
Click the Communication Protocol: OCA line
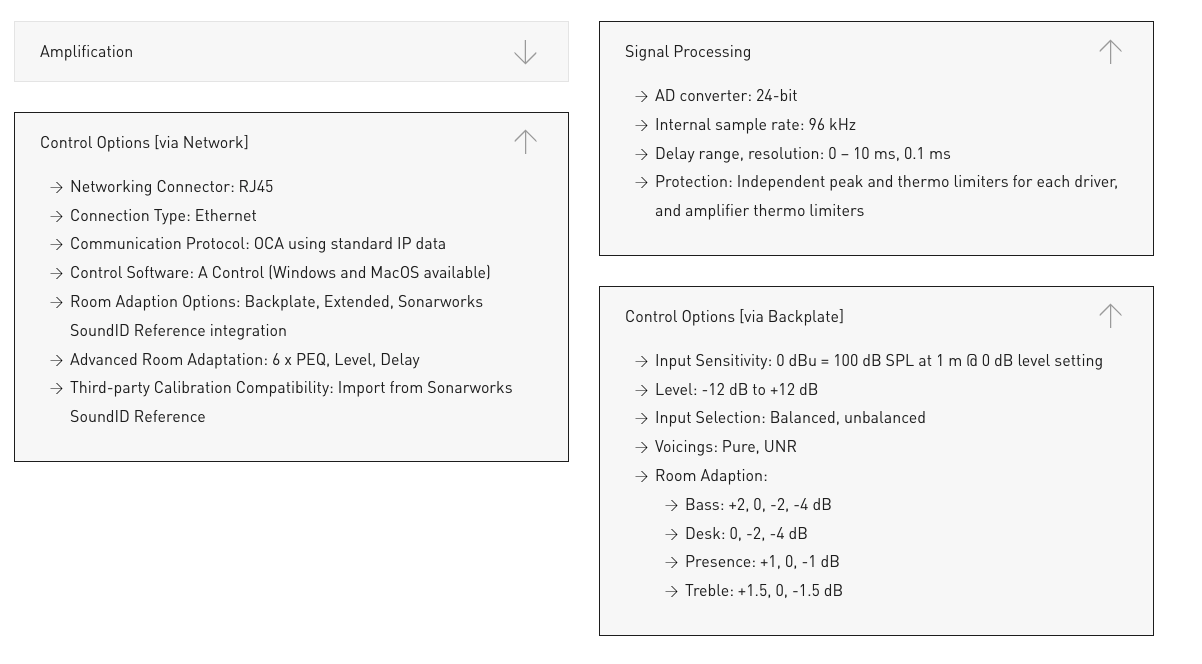(258, 244)
